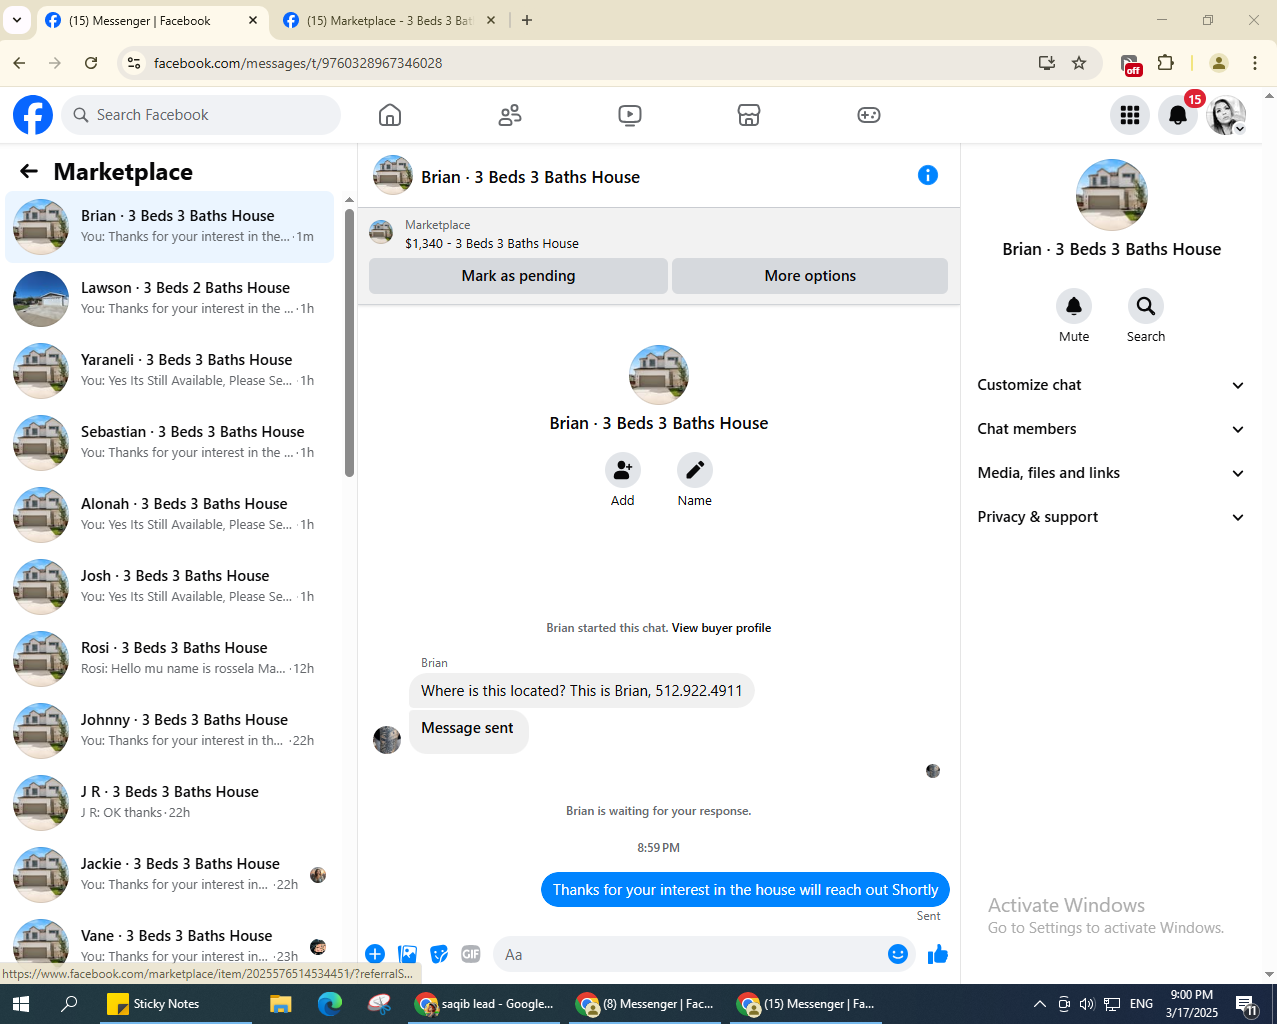This screenshot has width=1277, height=1024.
Task: Open more actions plus icon in composer
Action: tap(375, 954)
